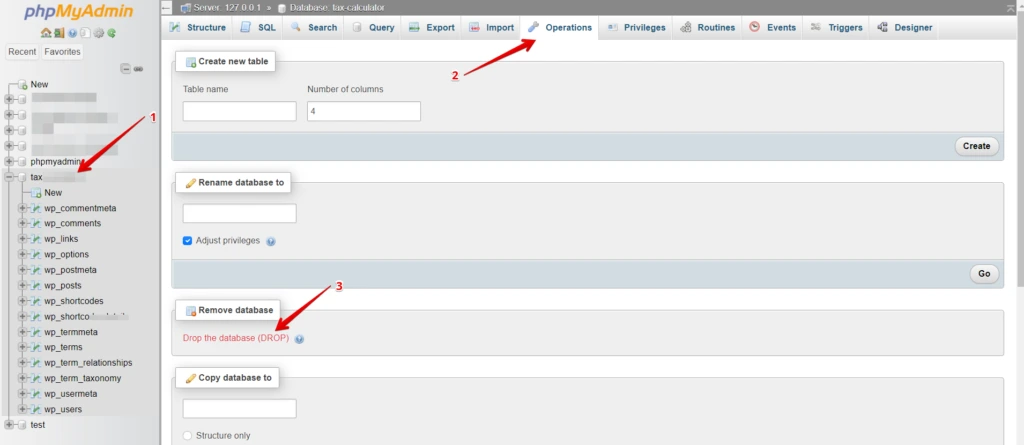1024x445 pixels.
Task: Click the Create button
Action: coord(976,146)
